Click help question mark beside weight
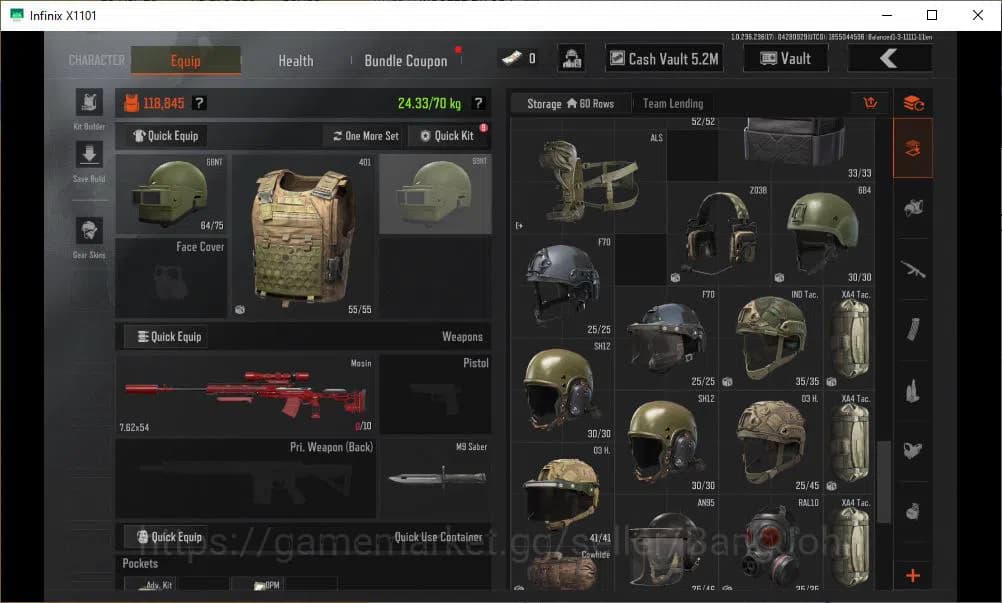Image resolution: width=1002 pixels, height=603 pixels. click(x=478, y=103)
